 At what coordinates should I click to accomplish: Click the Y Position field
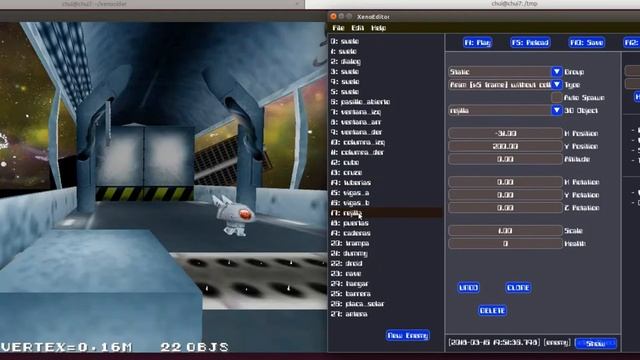pos(505,146)
